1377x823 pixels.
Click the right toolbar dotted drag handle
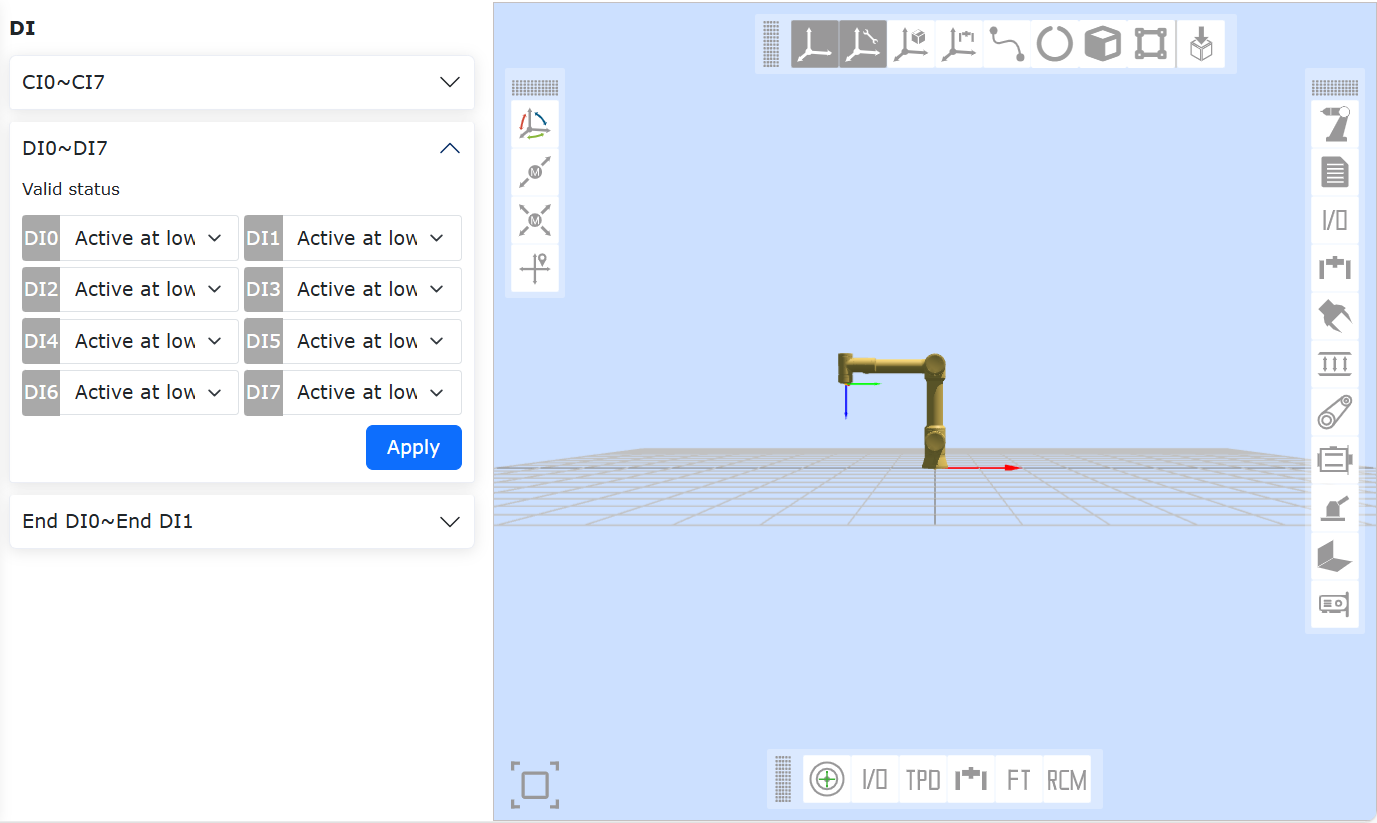coord(1335,88)
